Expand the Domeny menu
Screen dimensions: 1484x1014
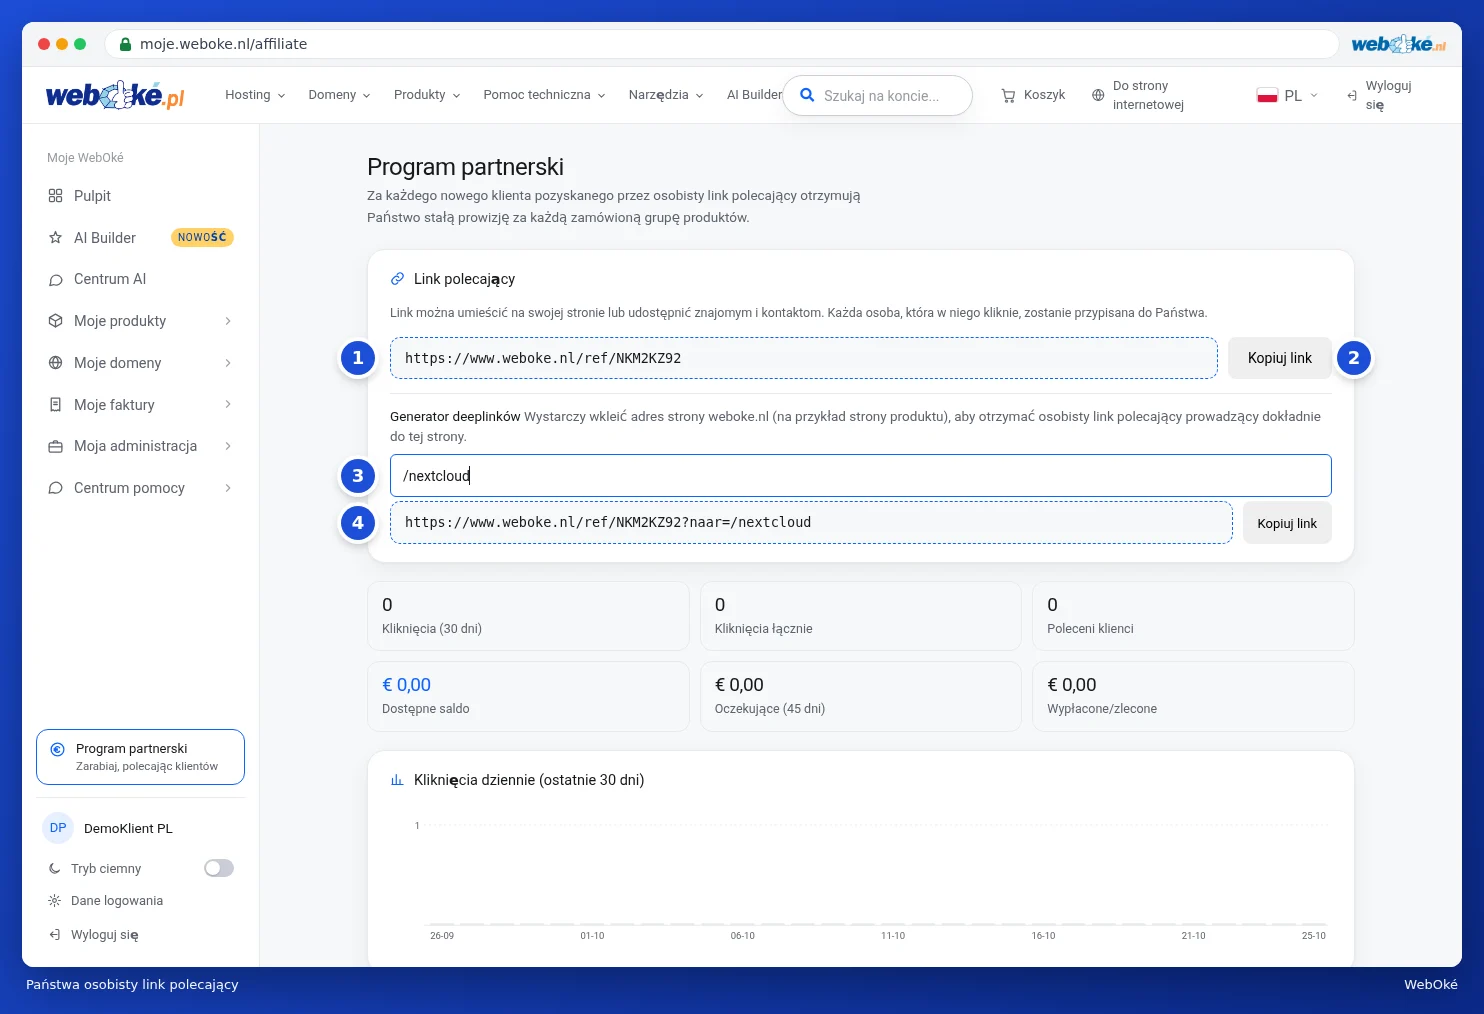(339, 95)
